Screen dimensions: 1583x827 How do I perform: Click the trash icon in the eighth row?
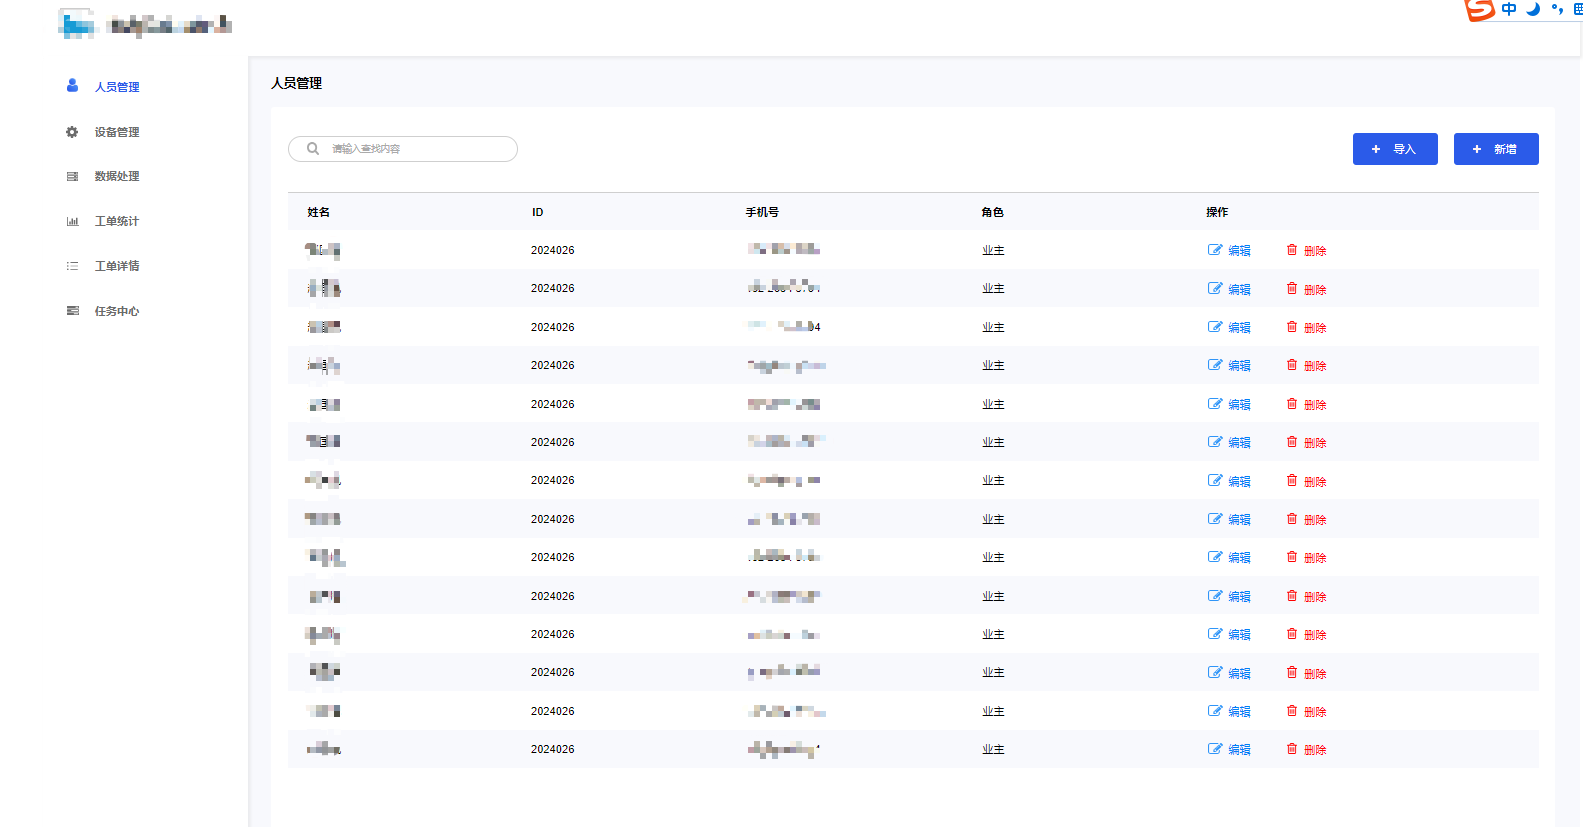(x=1292, y=519)
